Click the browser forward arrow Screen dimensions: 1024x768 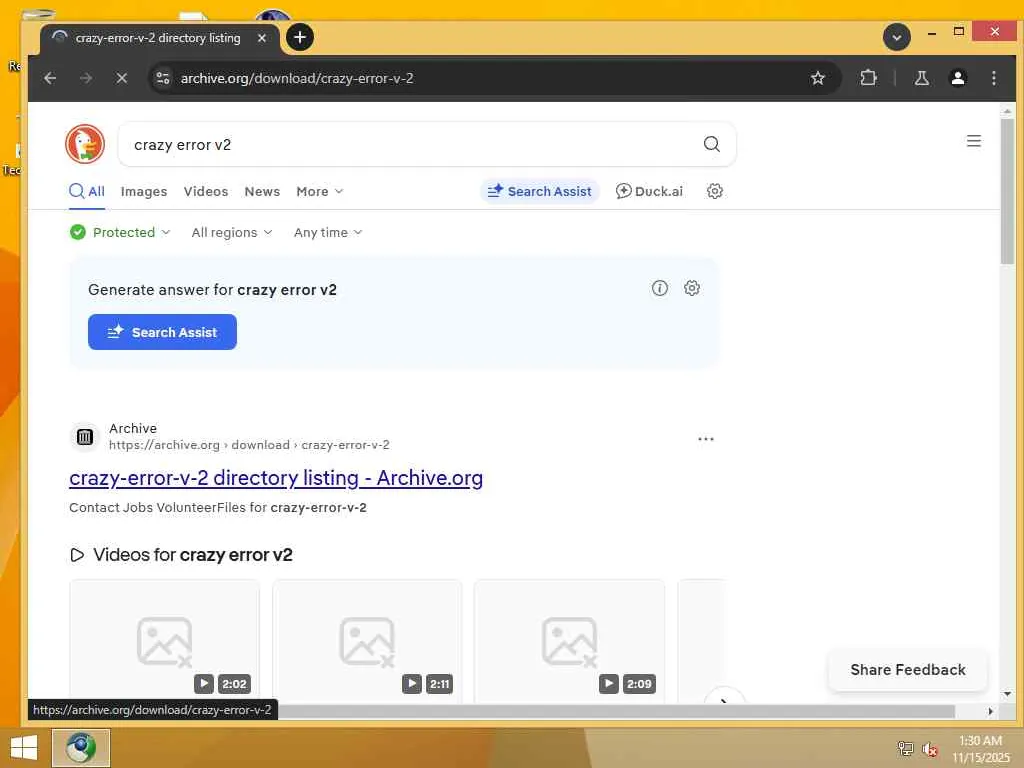tap(86, 78)
